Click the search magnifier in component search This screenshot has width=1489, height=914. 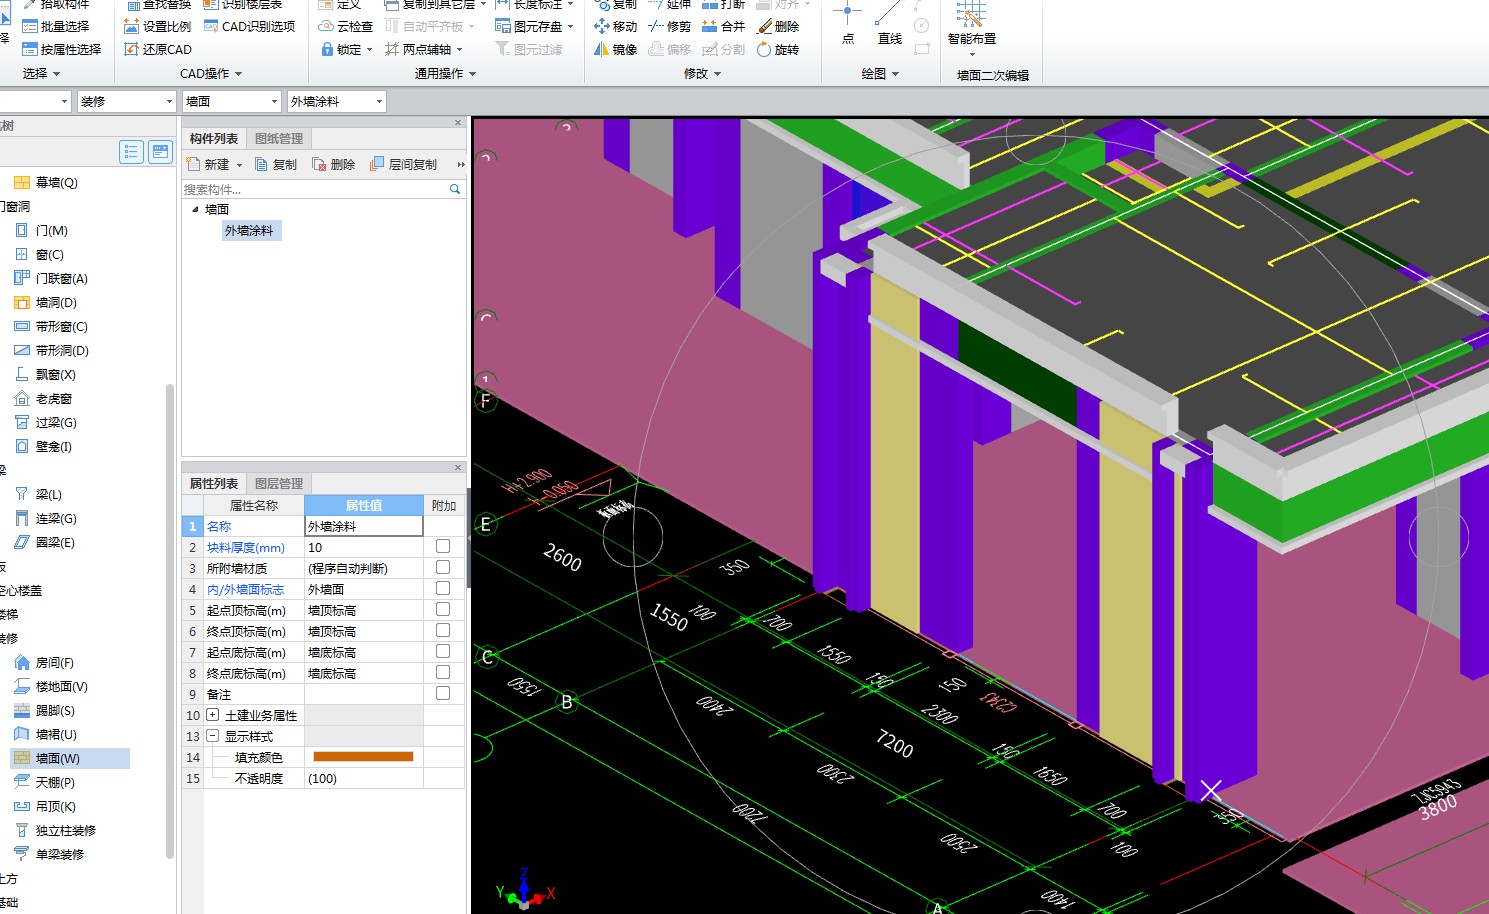(455, 189)
